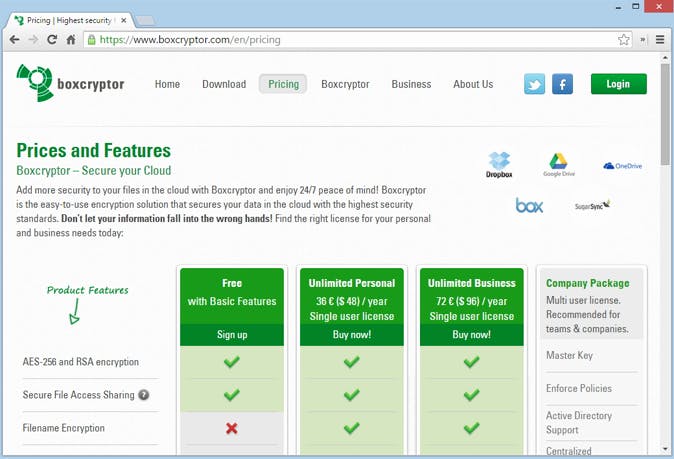Viewport: 674px width, 459px height.
Task: Click the Google Drive logo
Action: tap(558, 165)
